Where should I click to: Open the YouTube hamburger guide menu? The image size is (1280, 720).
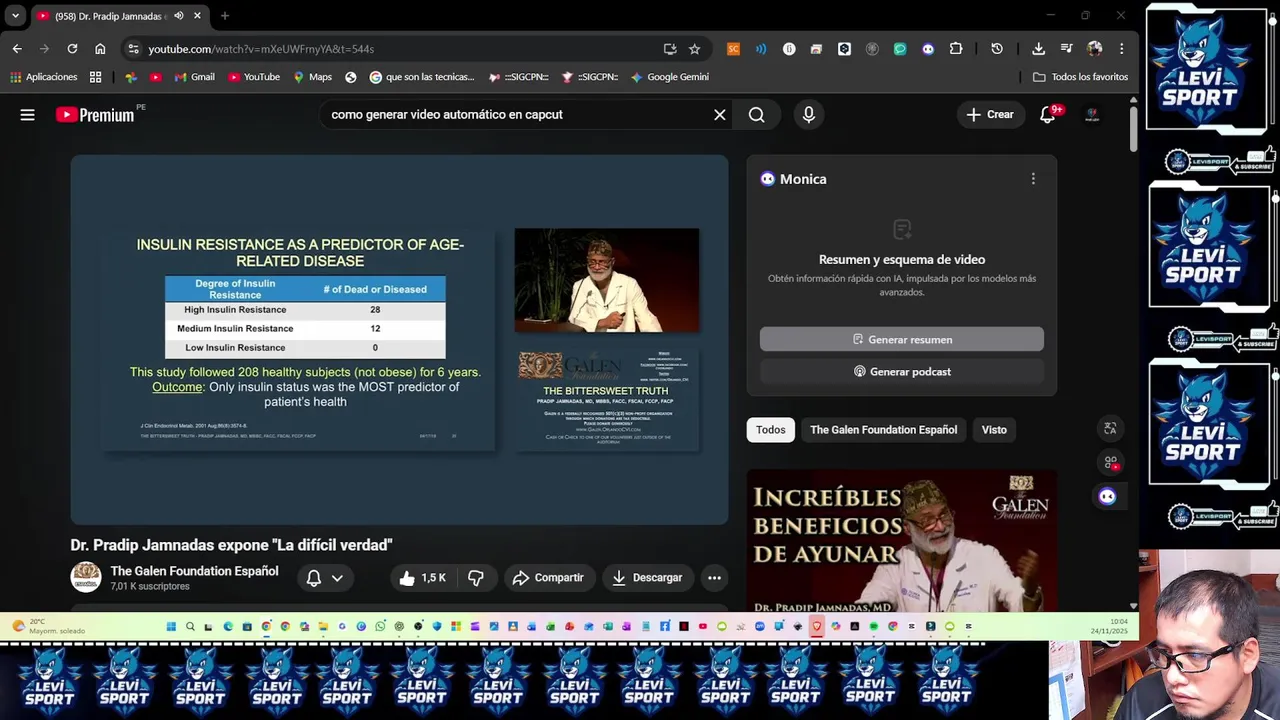(27, 115)
